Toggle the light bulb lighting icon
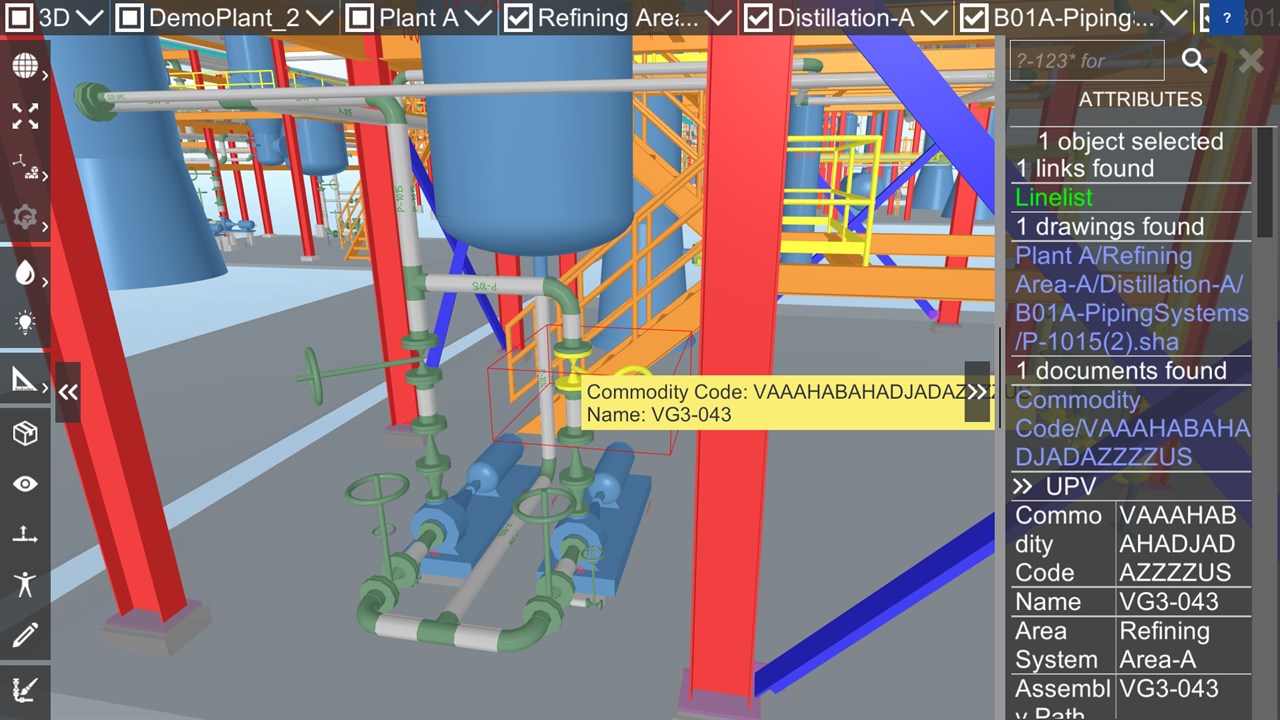Viewport: 1280px width, 720px height. click(x=24, y=322)
